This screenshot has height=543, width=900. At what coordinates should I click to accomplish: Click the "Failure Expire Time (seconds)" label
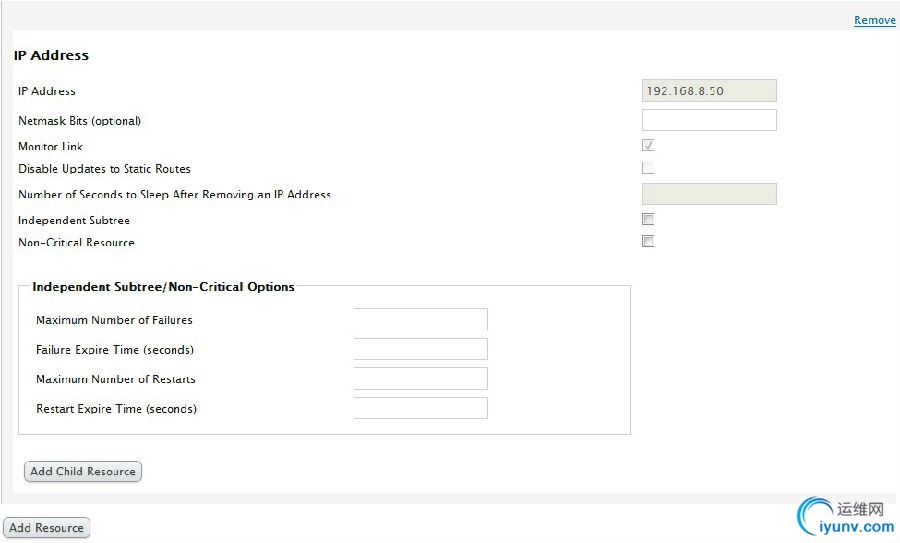point(115,350)
